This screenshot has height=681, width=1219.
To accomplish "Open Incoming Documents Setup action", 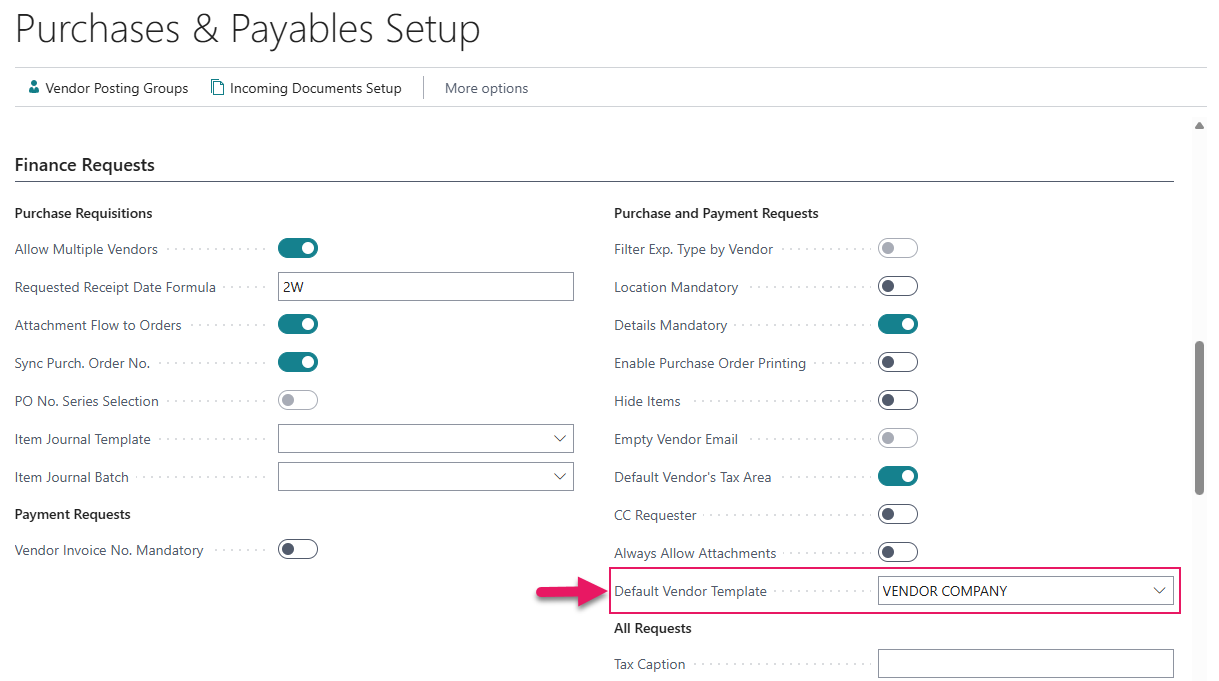I will coord(306,88).
